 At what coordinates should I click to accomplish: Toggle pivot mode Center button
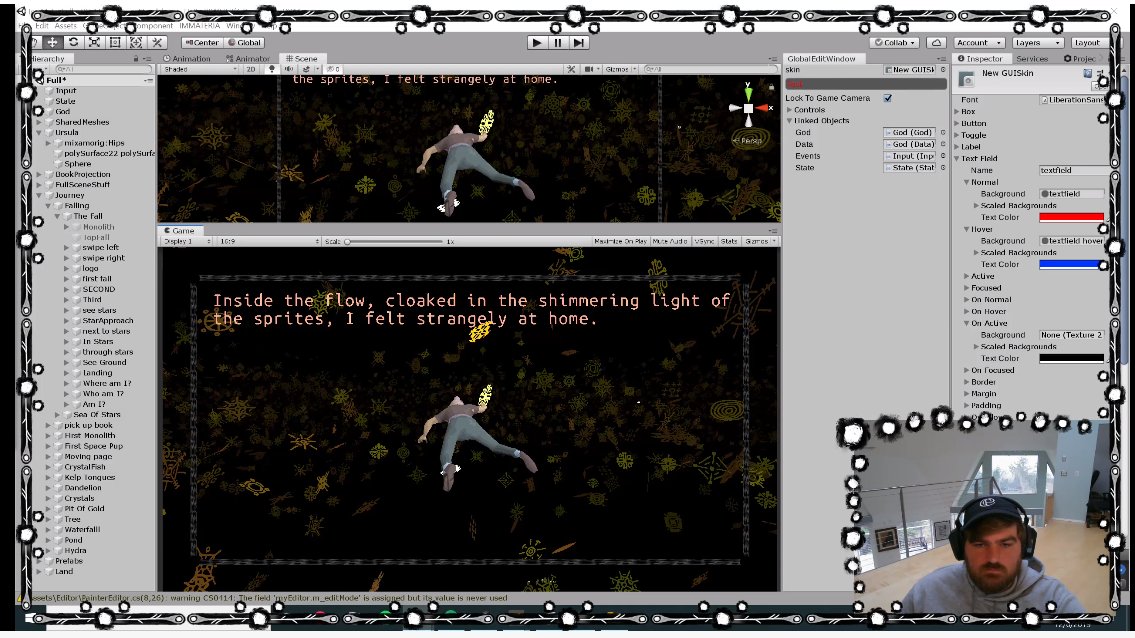coord(201,43)
